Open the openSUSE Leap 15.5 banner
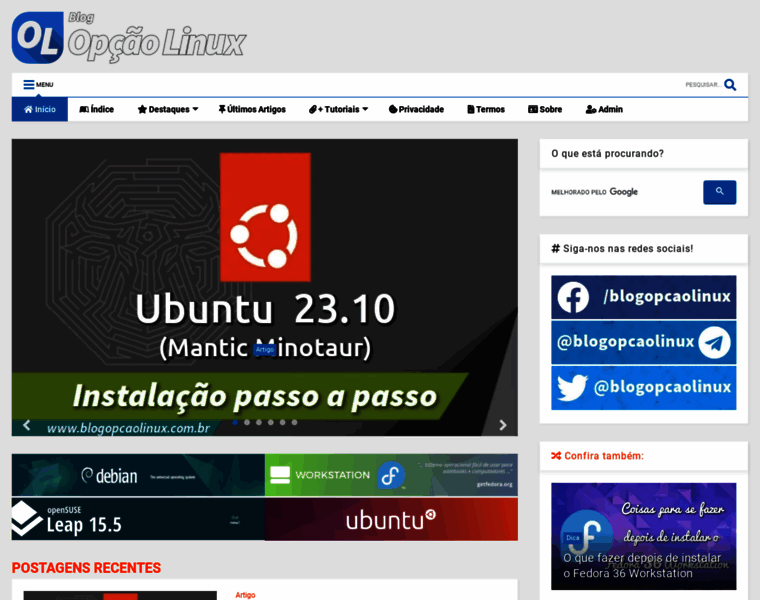Screen dimensions: 760x600 click(138, 519)
